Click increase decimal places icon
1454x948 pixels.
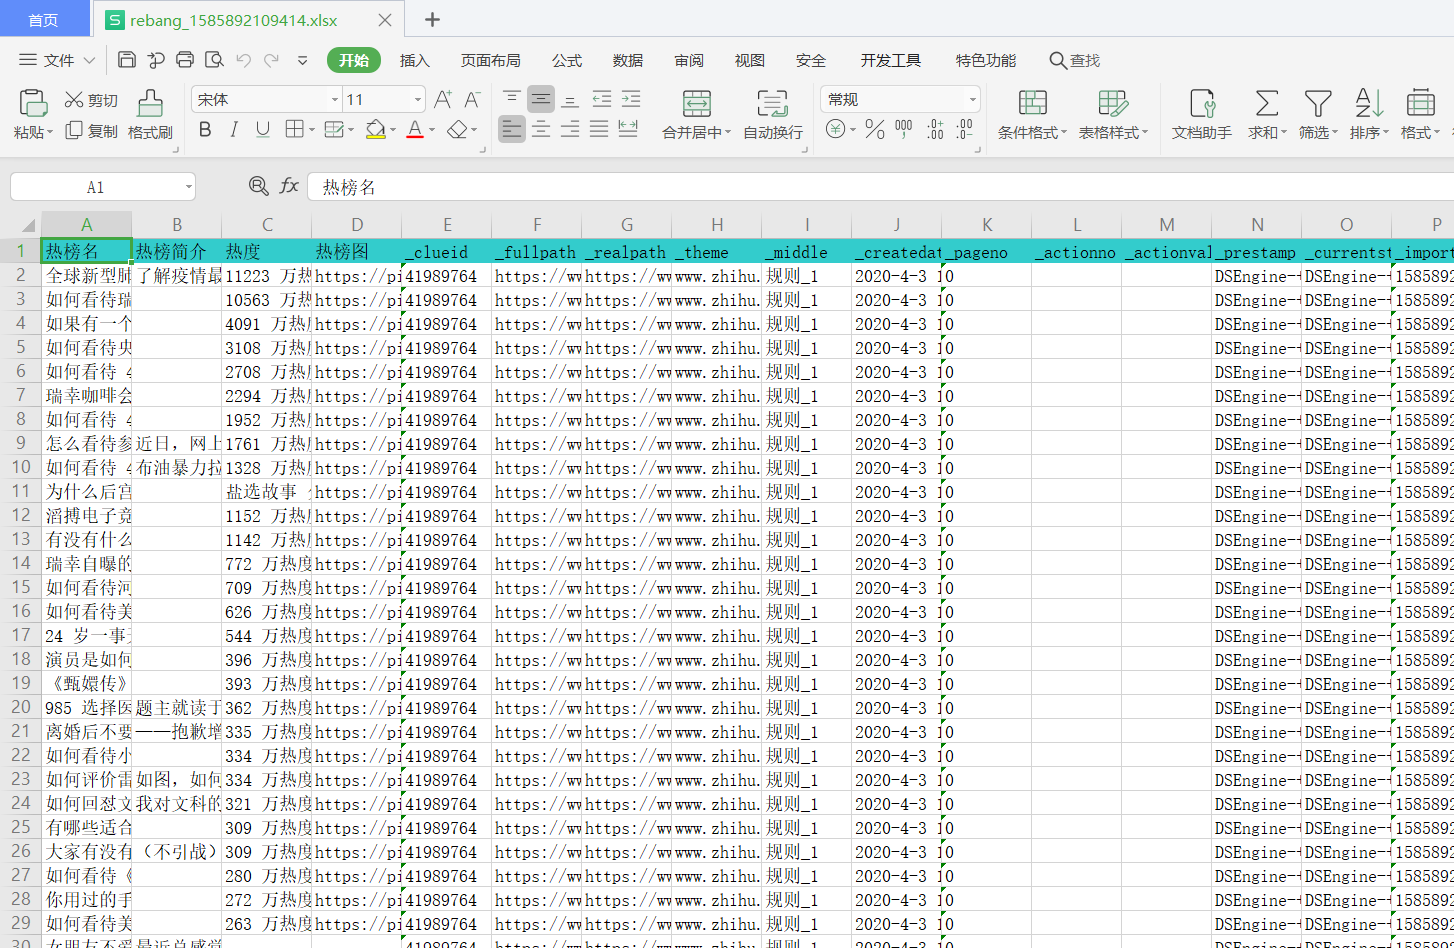coord(935,129)
